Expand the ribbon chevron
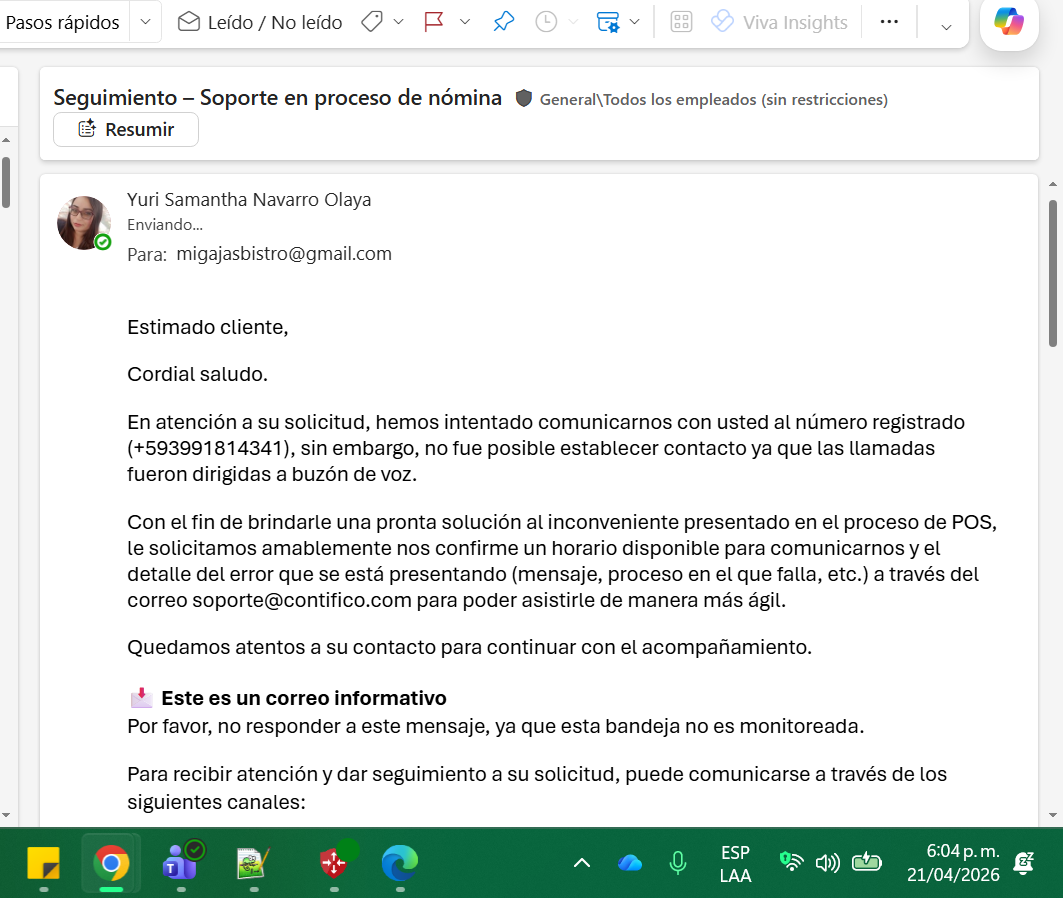The width and height of the screenshot is (1063, 898). 946,27
